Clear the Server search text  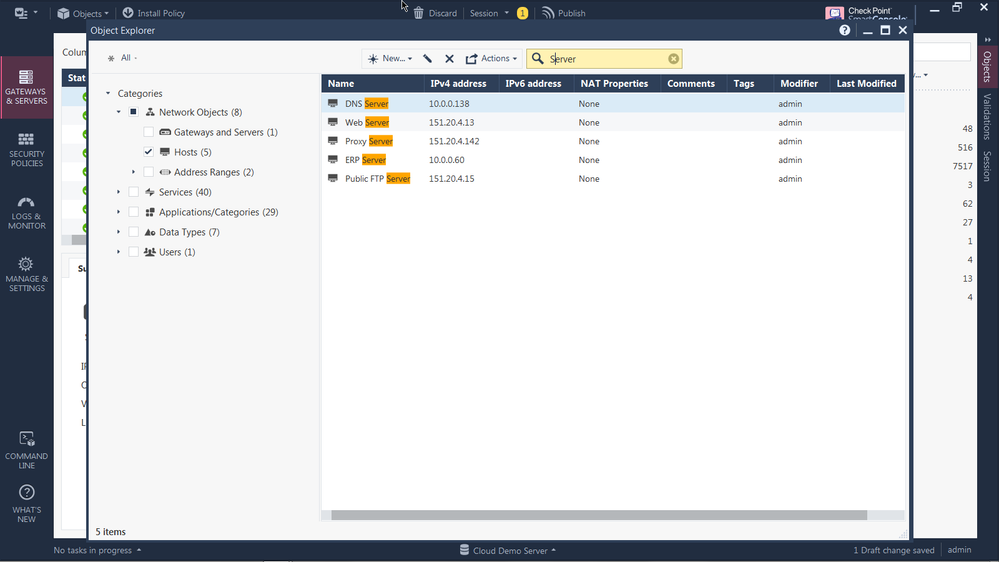point(673,59)
